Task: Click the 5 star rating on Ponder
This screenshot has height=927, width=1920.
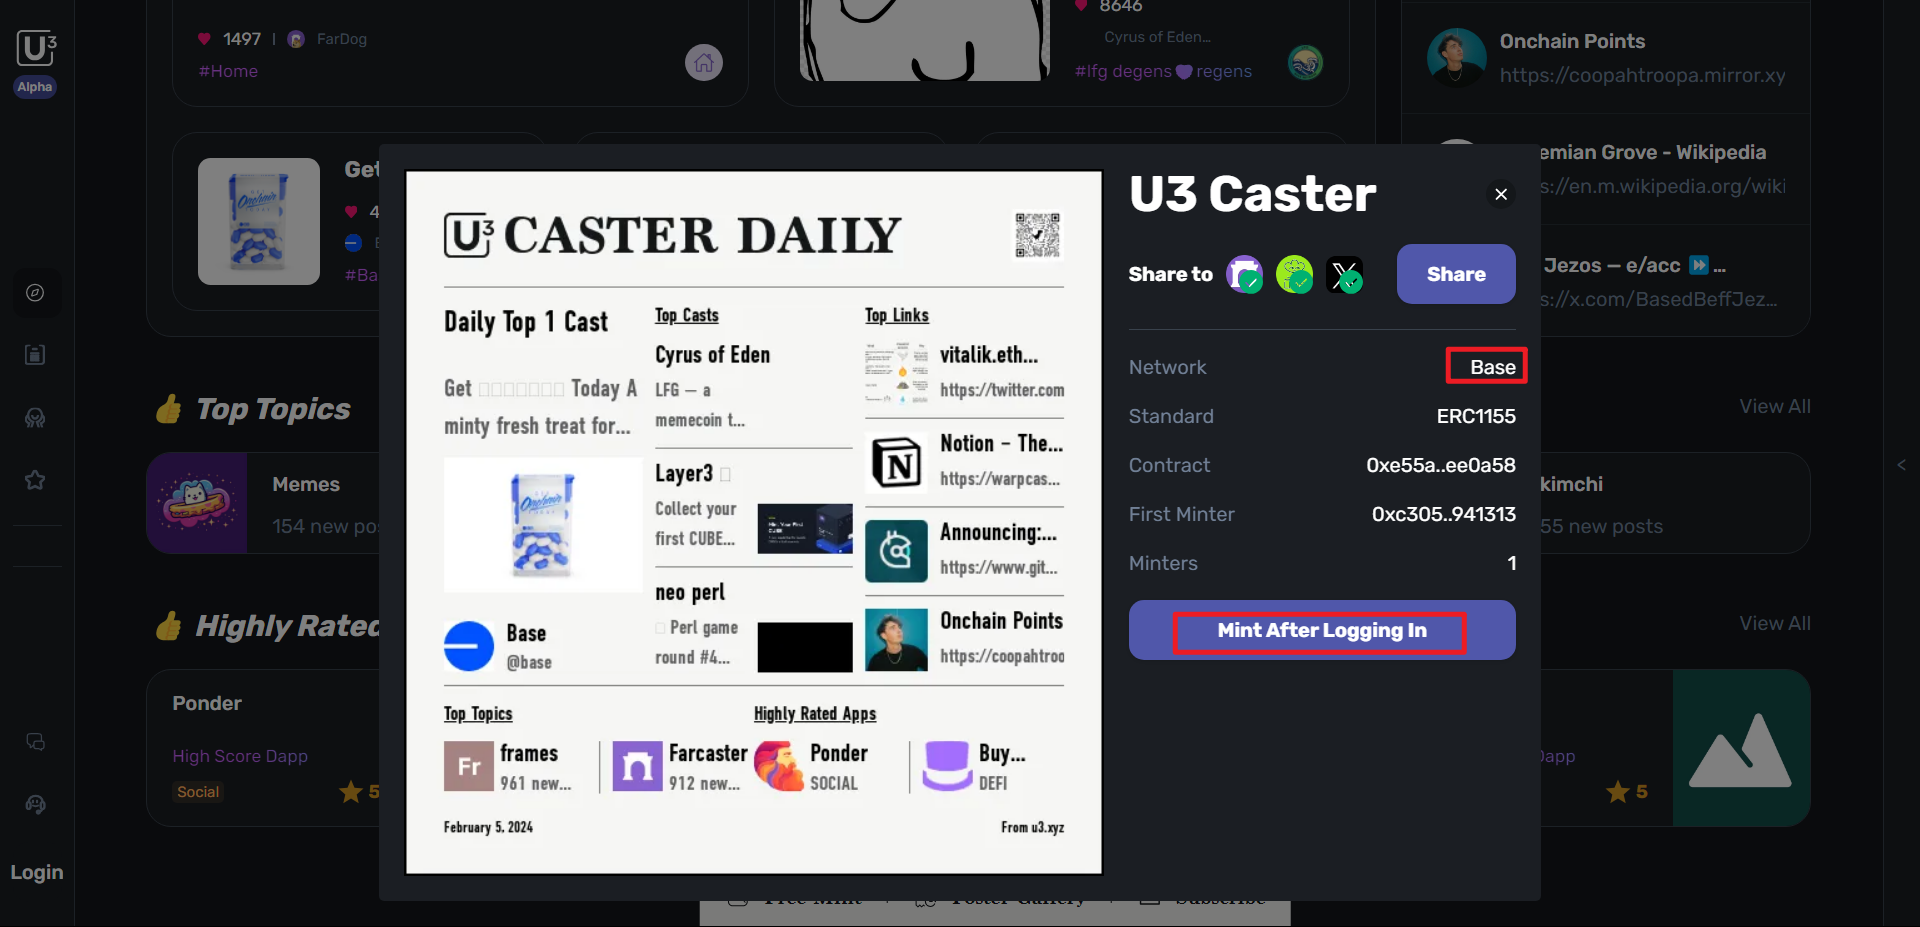Action: 360,792
